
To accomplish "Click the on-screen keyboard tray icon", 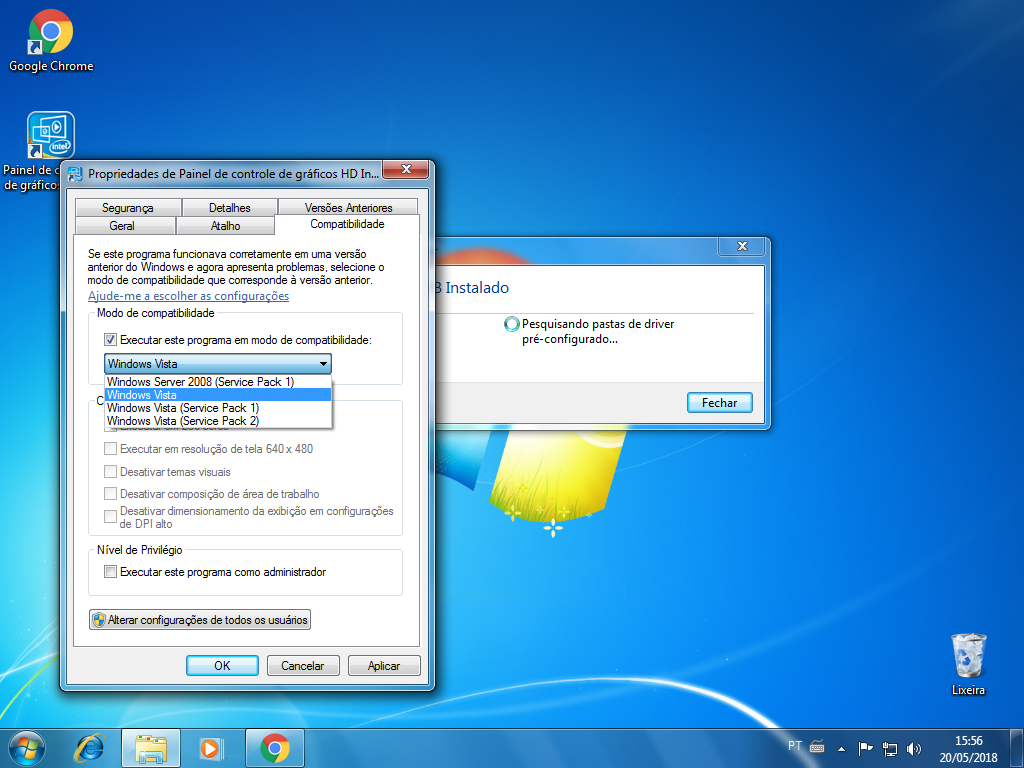I will tap(817, 746).
